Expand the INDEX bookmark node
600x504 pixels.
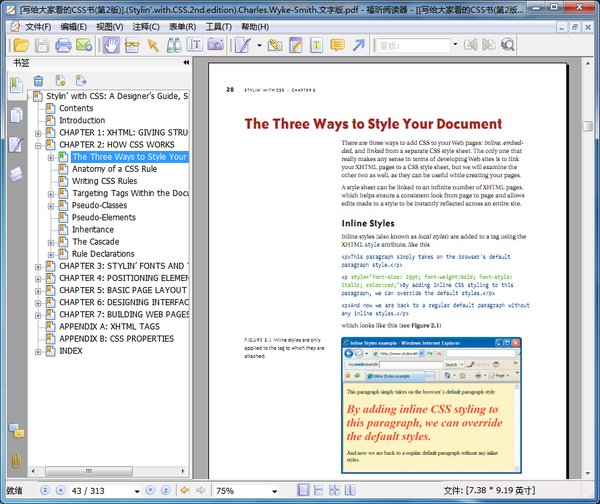tap(38, 351)
